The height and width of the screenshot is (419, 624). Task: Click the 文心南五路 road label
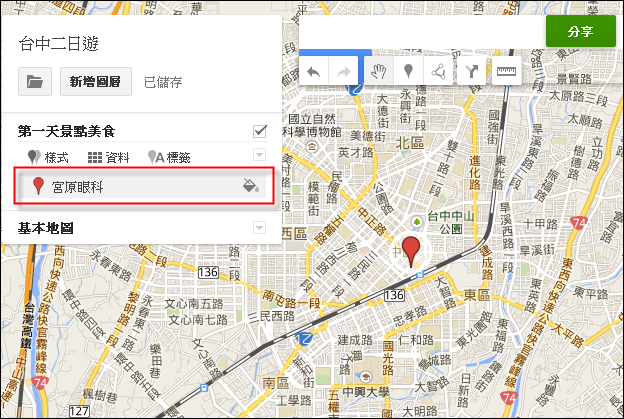tap(194, 304)
